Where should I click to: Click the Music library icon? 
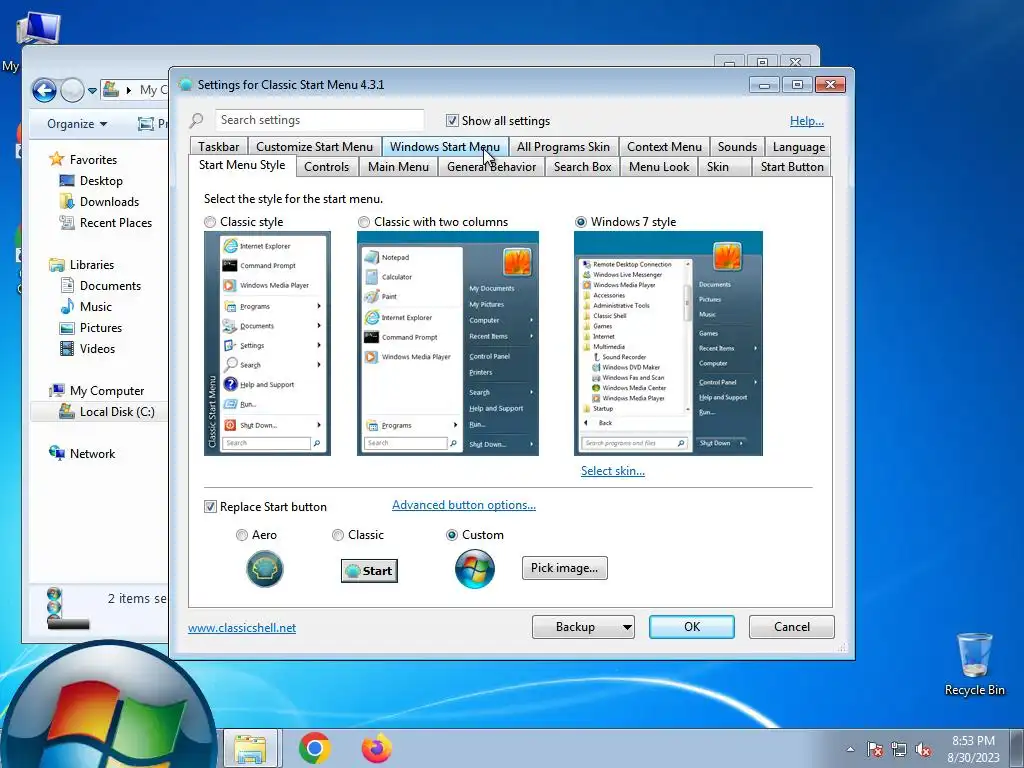pyautogui.click(x=67, y=306)
